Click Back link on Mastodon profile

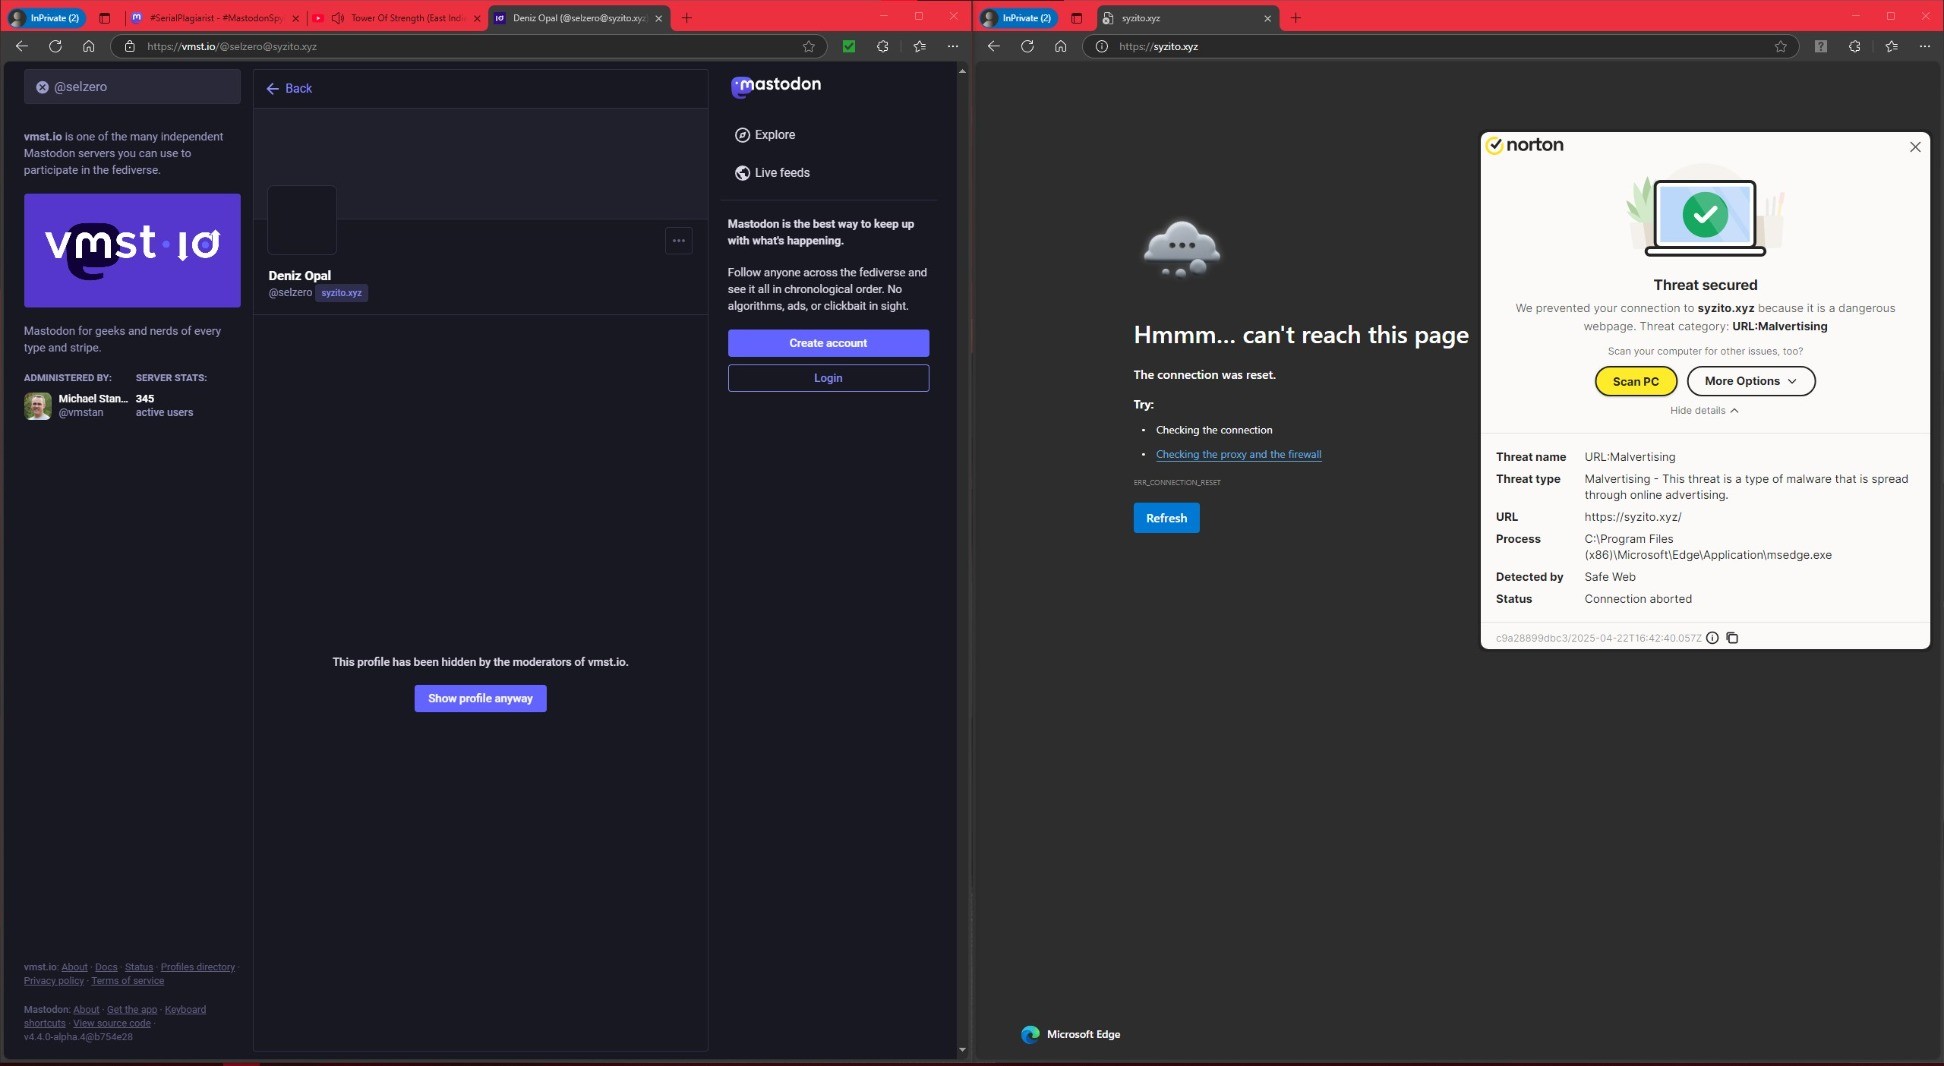(x=289, y=88)
